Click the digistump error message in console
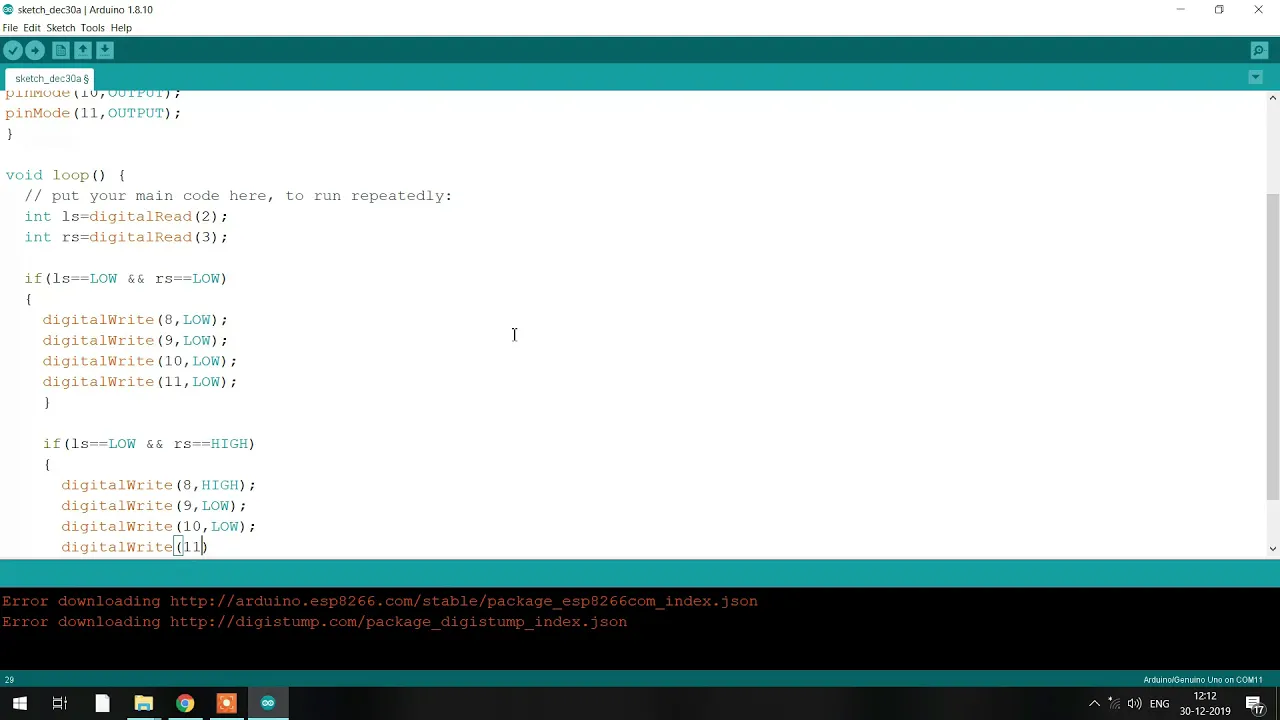 coord(315,622)
